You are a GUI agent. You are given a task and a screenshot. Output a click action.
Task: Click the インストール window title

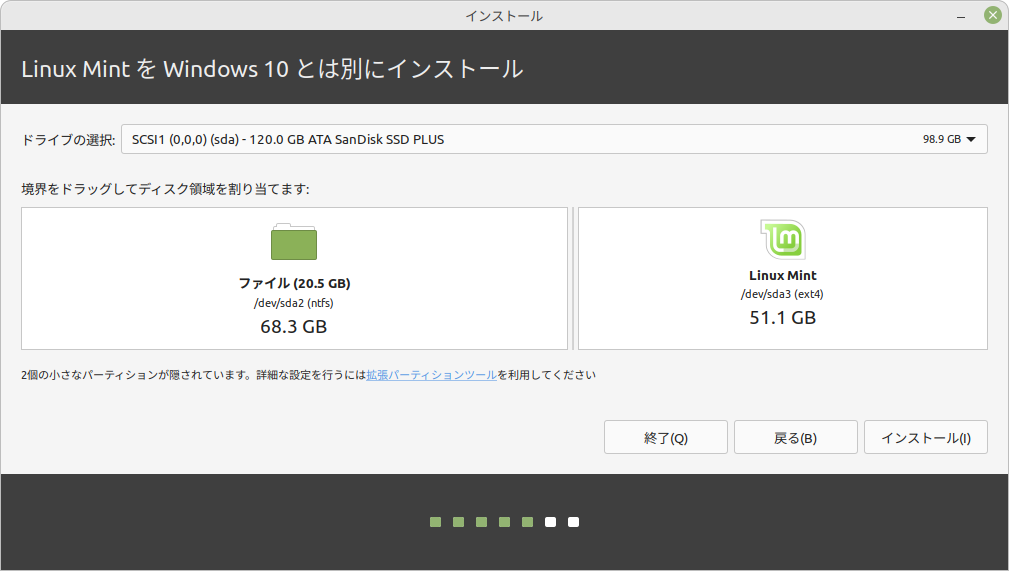pyautogui.click(x=504, y=16)
